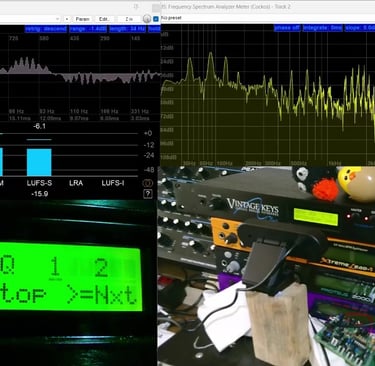Select the LUFS-I meter label

113,183
